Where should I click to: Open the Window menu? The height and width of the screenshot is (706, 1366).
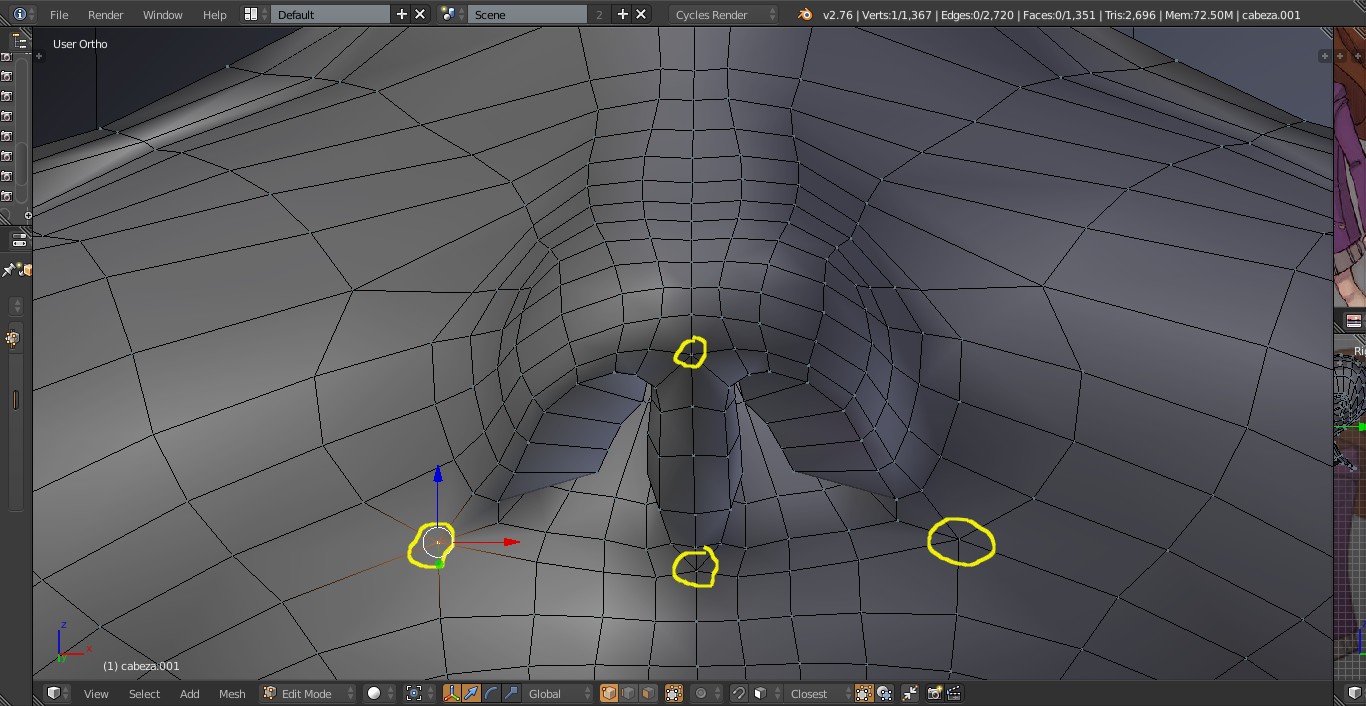pyautogui.click(x=162, y=15)
